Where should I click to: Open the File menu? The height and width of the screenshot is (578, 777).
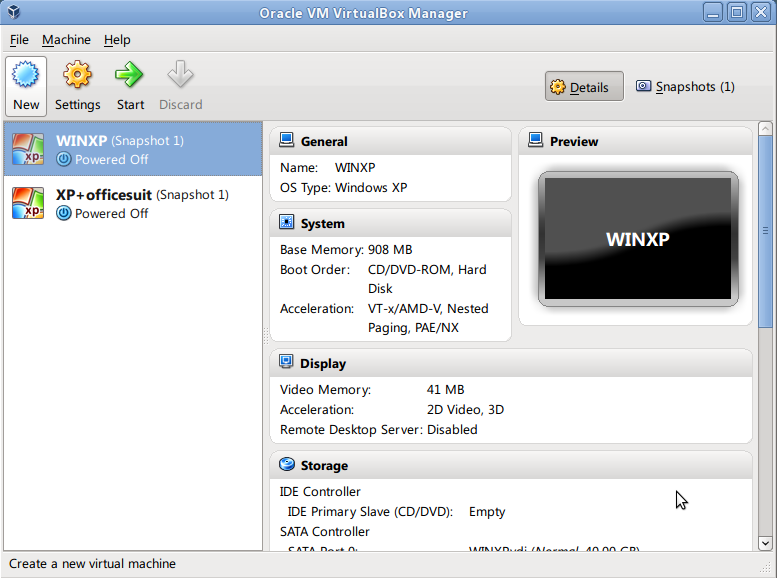(19, 40)
